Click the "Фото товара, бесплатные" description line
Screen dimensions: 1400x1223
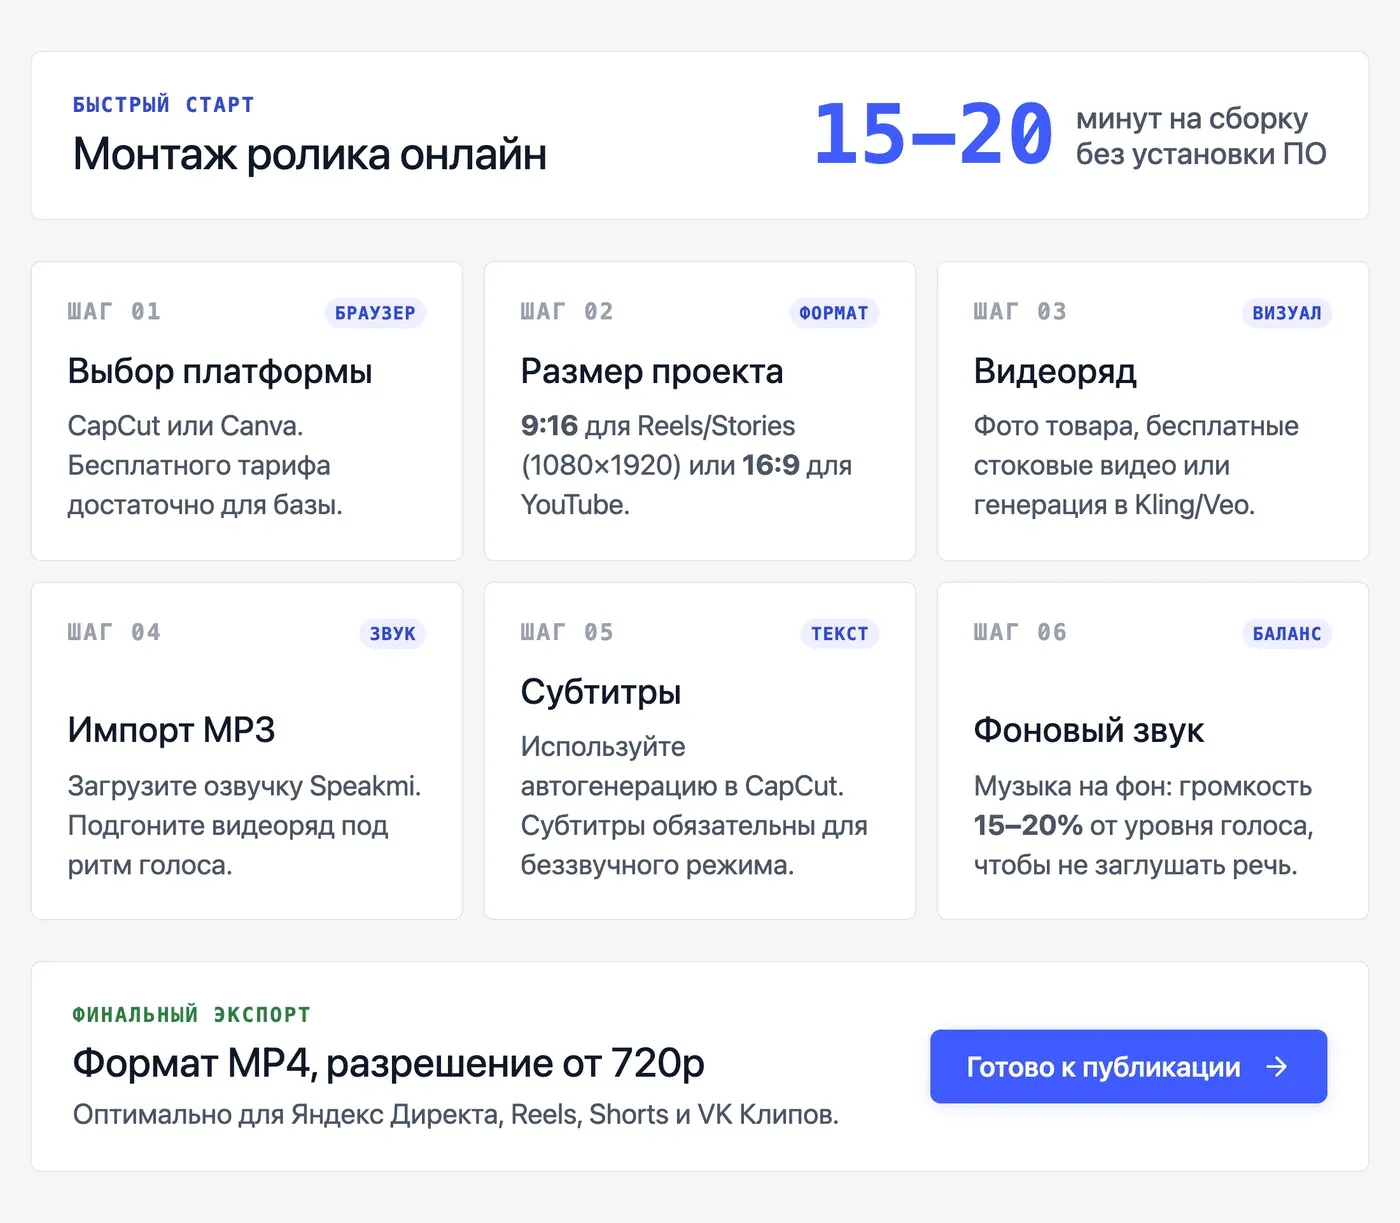point(1136,426)
